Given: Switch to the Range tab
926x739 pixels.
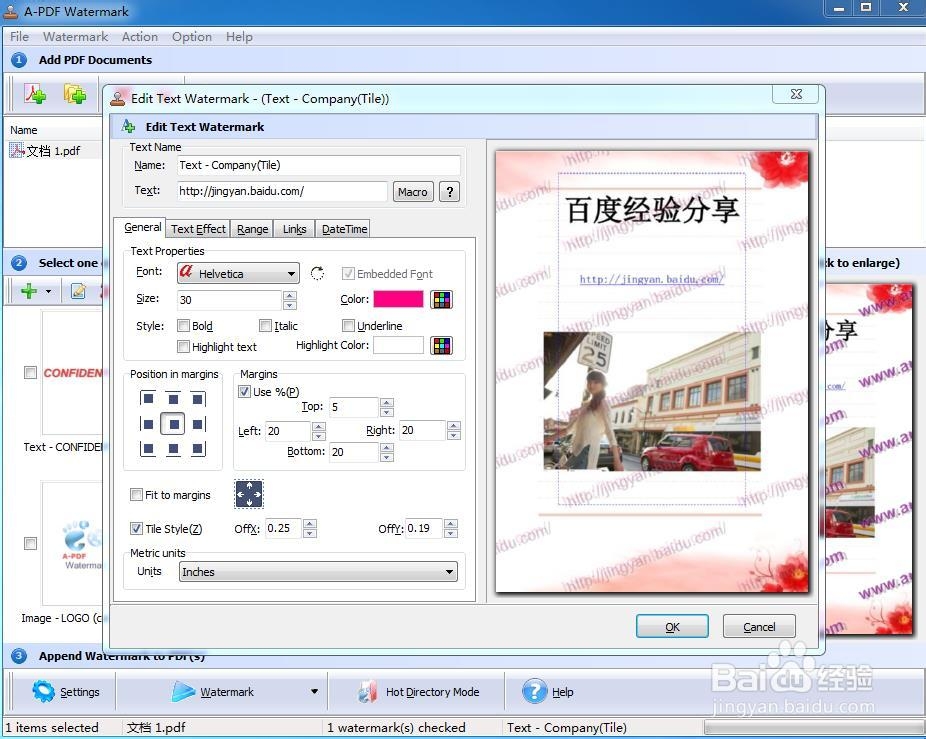Looking at the screenshot, I should coord(253,229).
